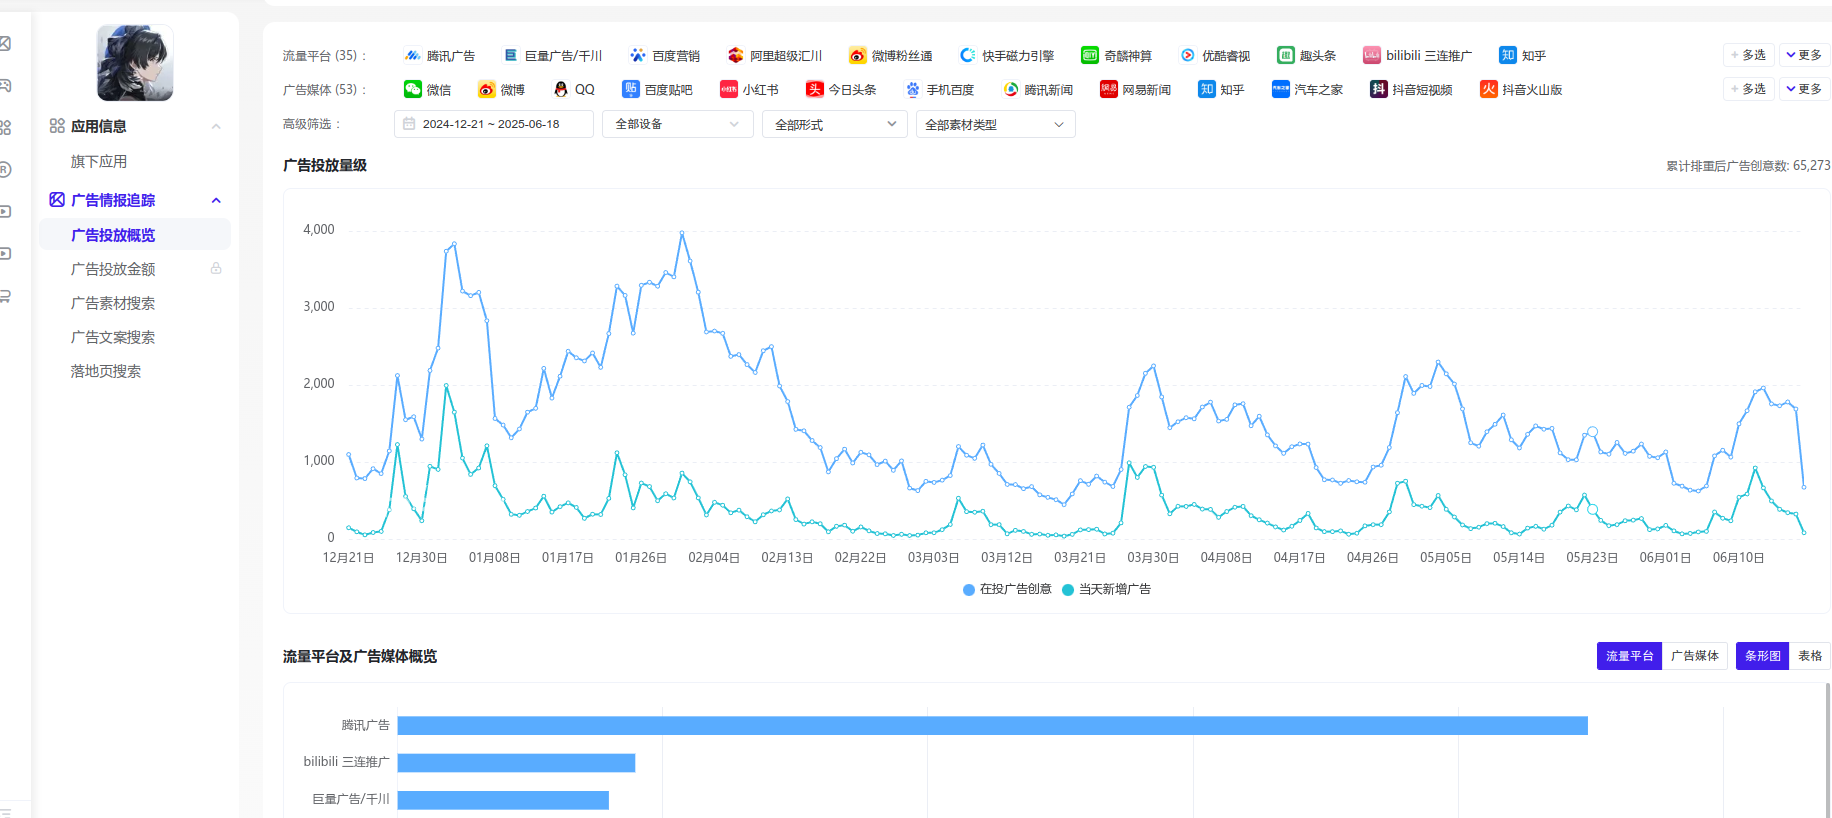Pick the bilibili 三连推广 icon

(x=1372, y=56)
